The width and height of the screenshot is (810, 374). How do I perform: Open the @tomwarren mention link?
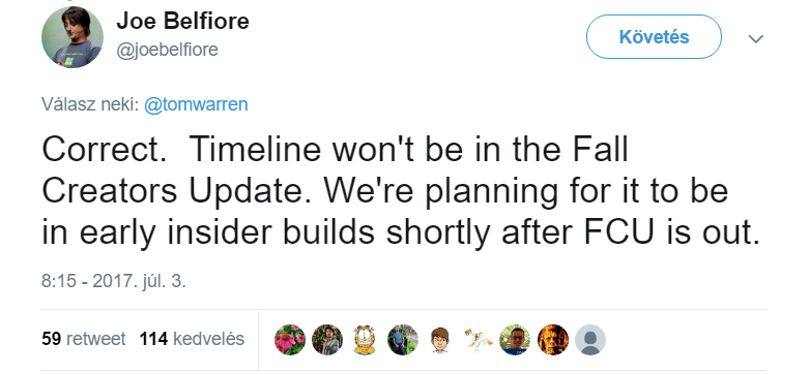pos(196,104)
